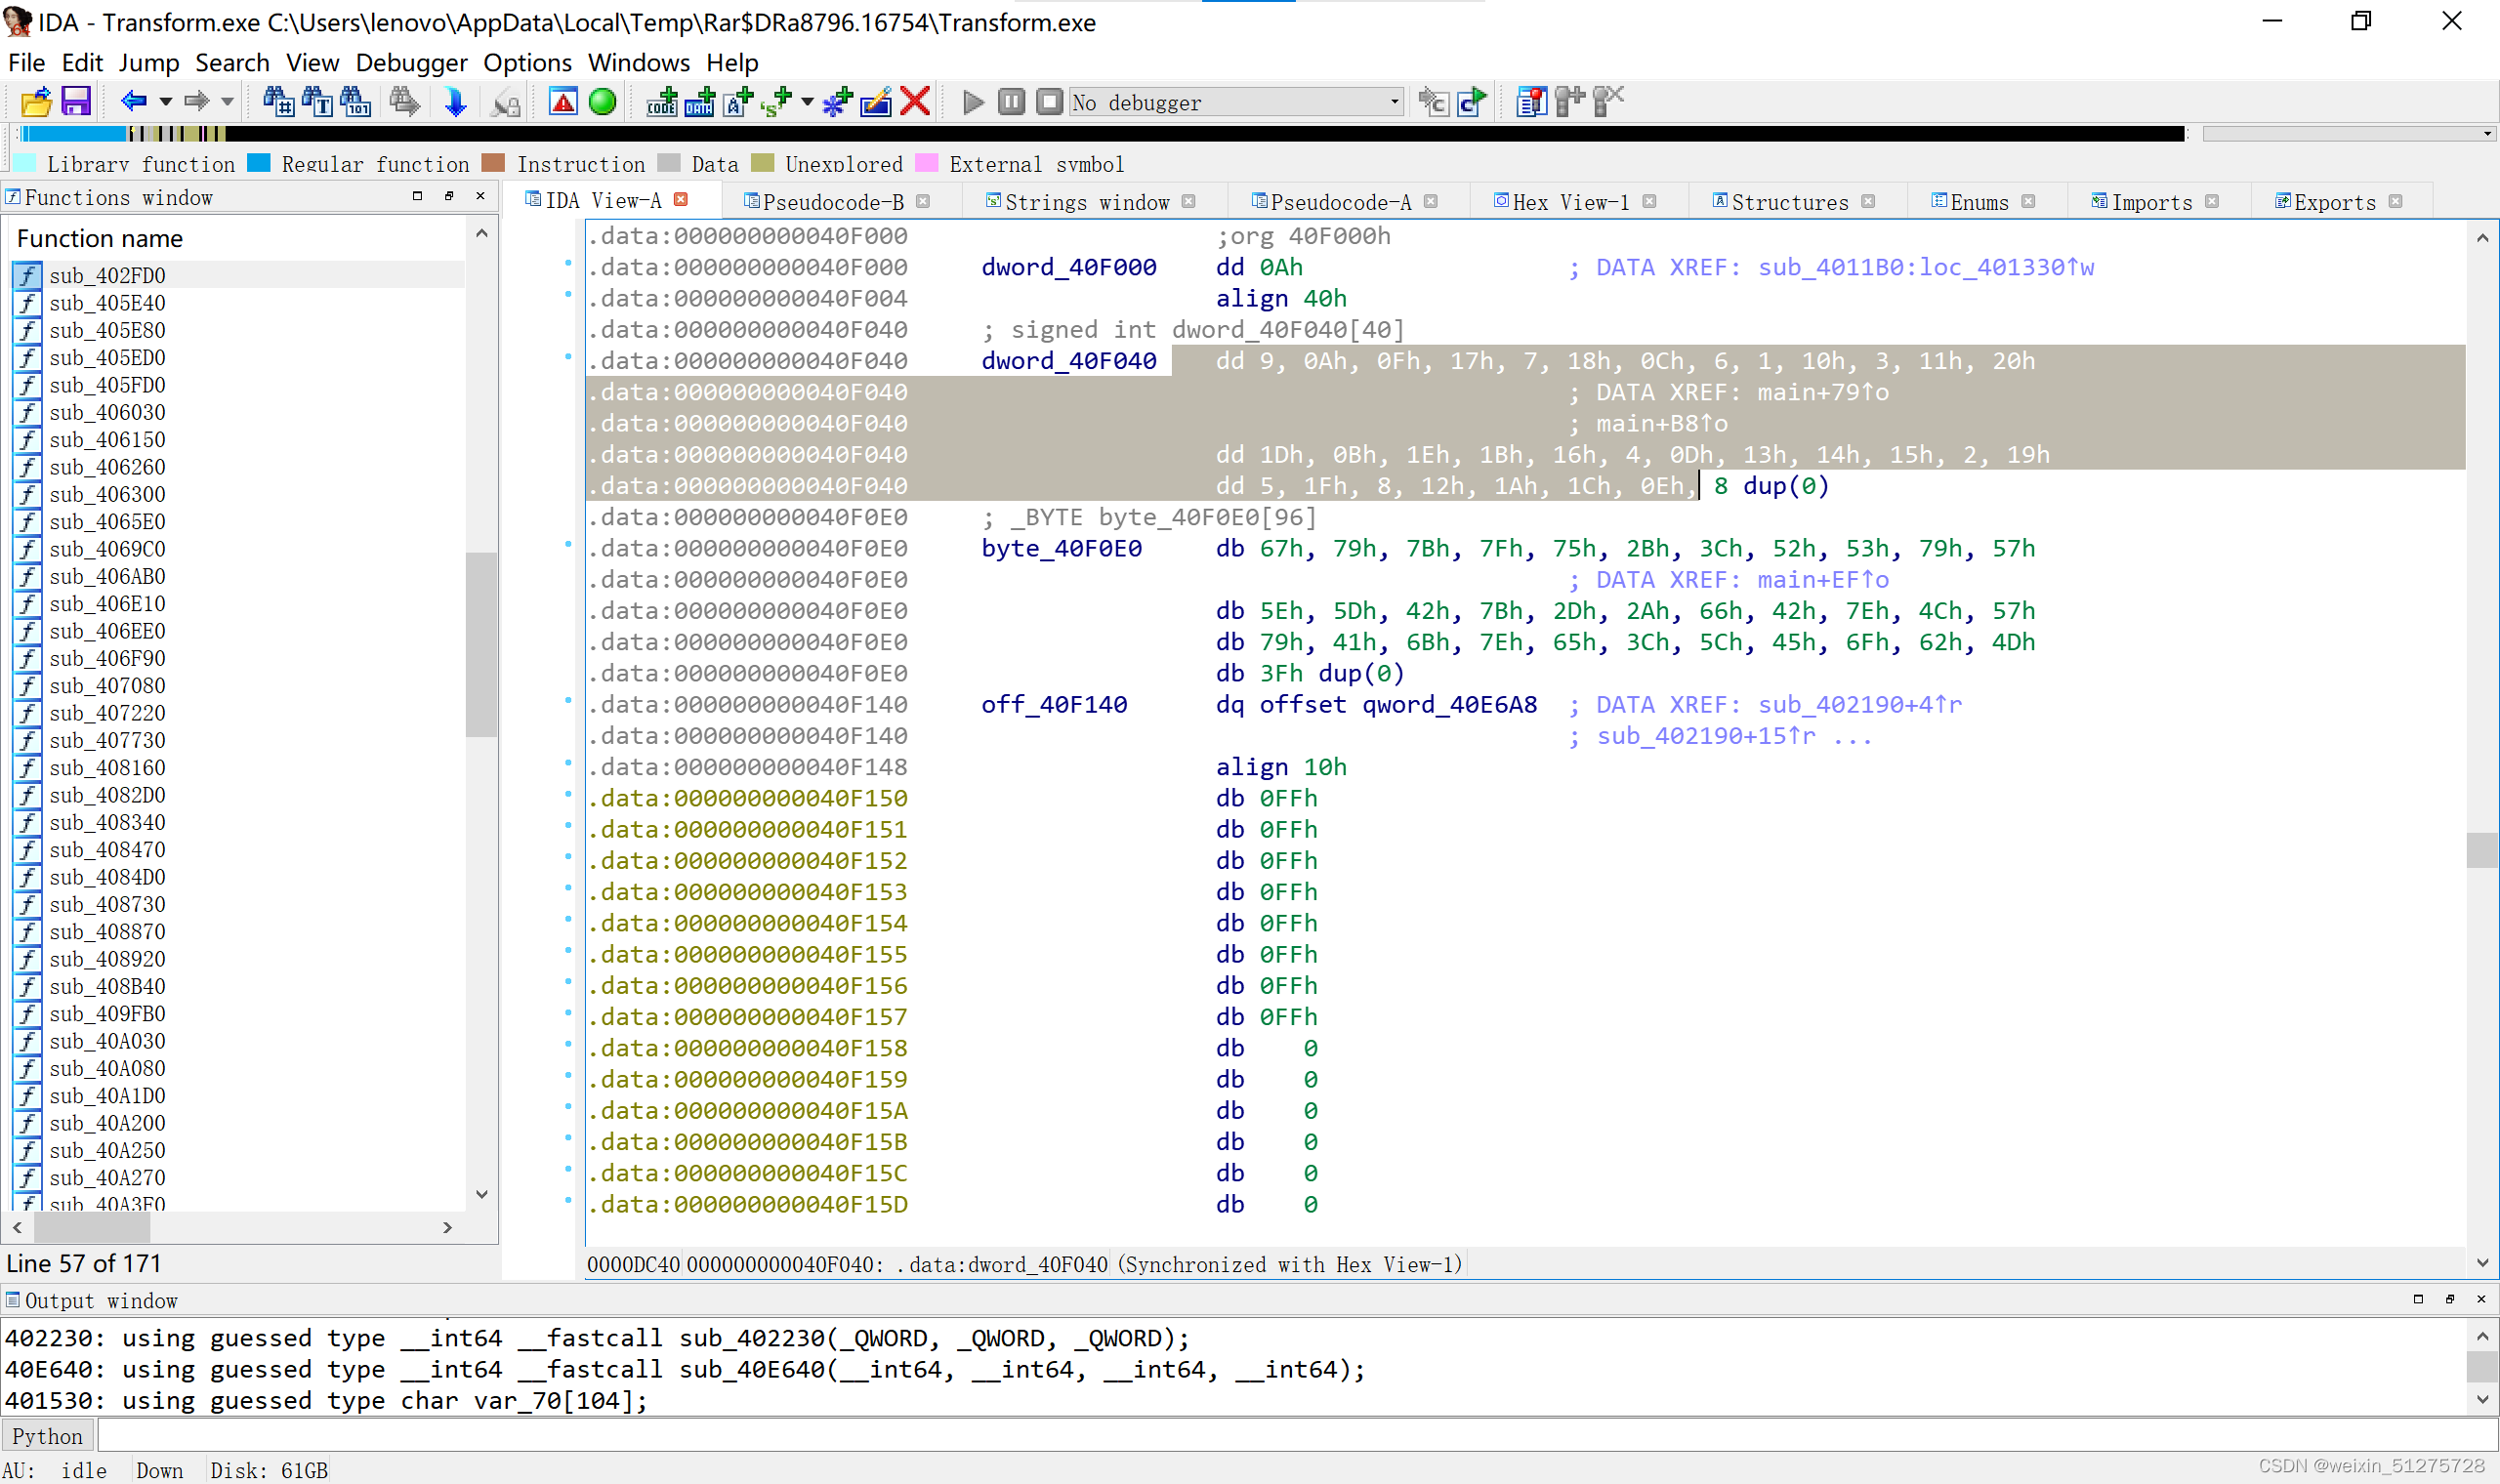
Task: Open the Options menu
Action: pyautogui.click(x=527, y=63)
